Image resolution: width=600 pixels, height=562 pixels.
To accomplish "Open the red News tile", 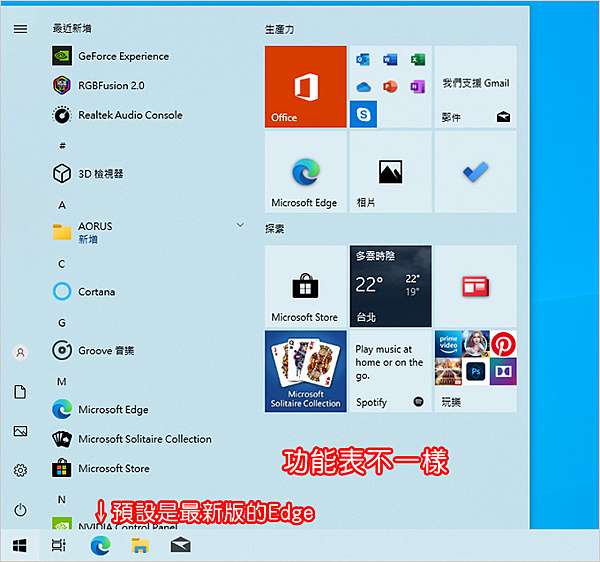I will (475, 286).
